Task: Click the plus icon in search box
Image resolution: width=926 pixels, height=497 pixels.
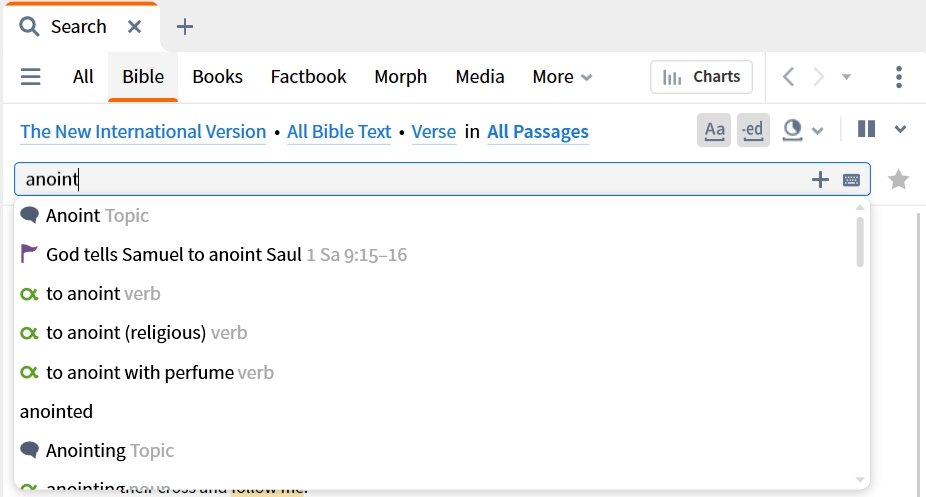Action: (820, 179)
